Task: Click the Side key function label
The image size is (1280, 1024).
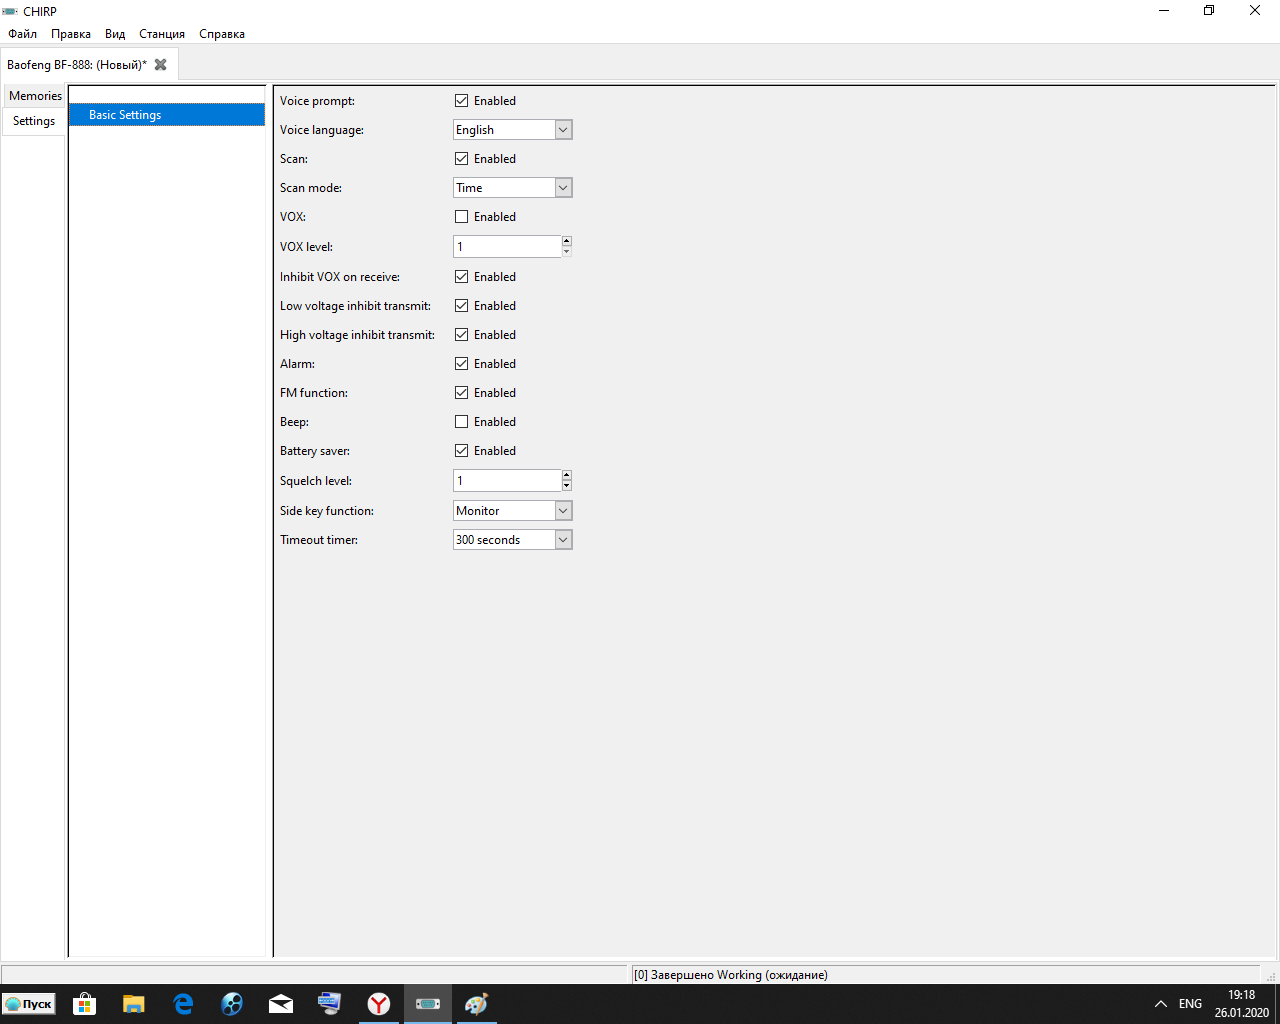Action: click(x=327, y=511)
